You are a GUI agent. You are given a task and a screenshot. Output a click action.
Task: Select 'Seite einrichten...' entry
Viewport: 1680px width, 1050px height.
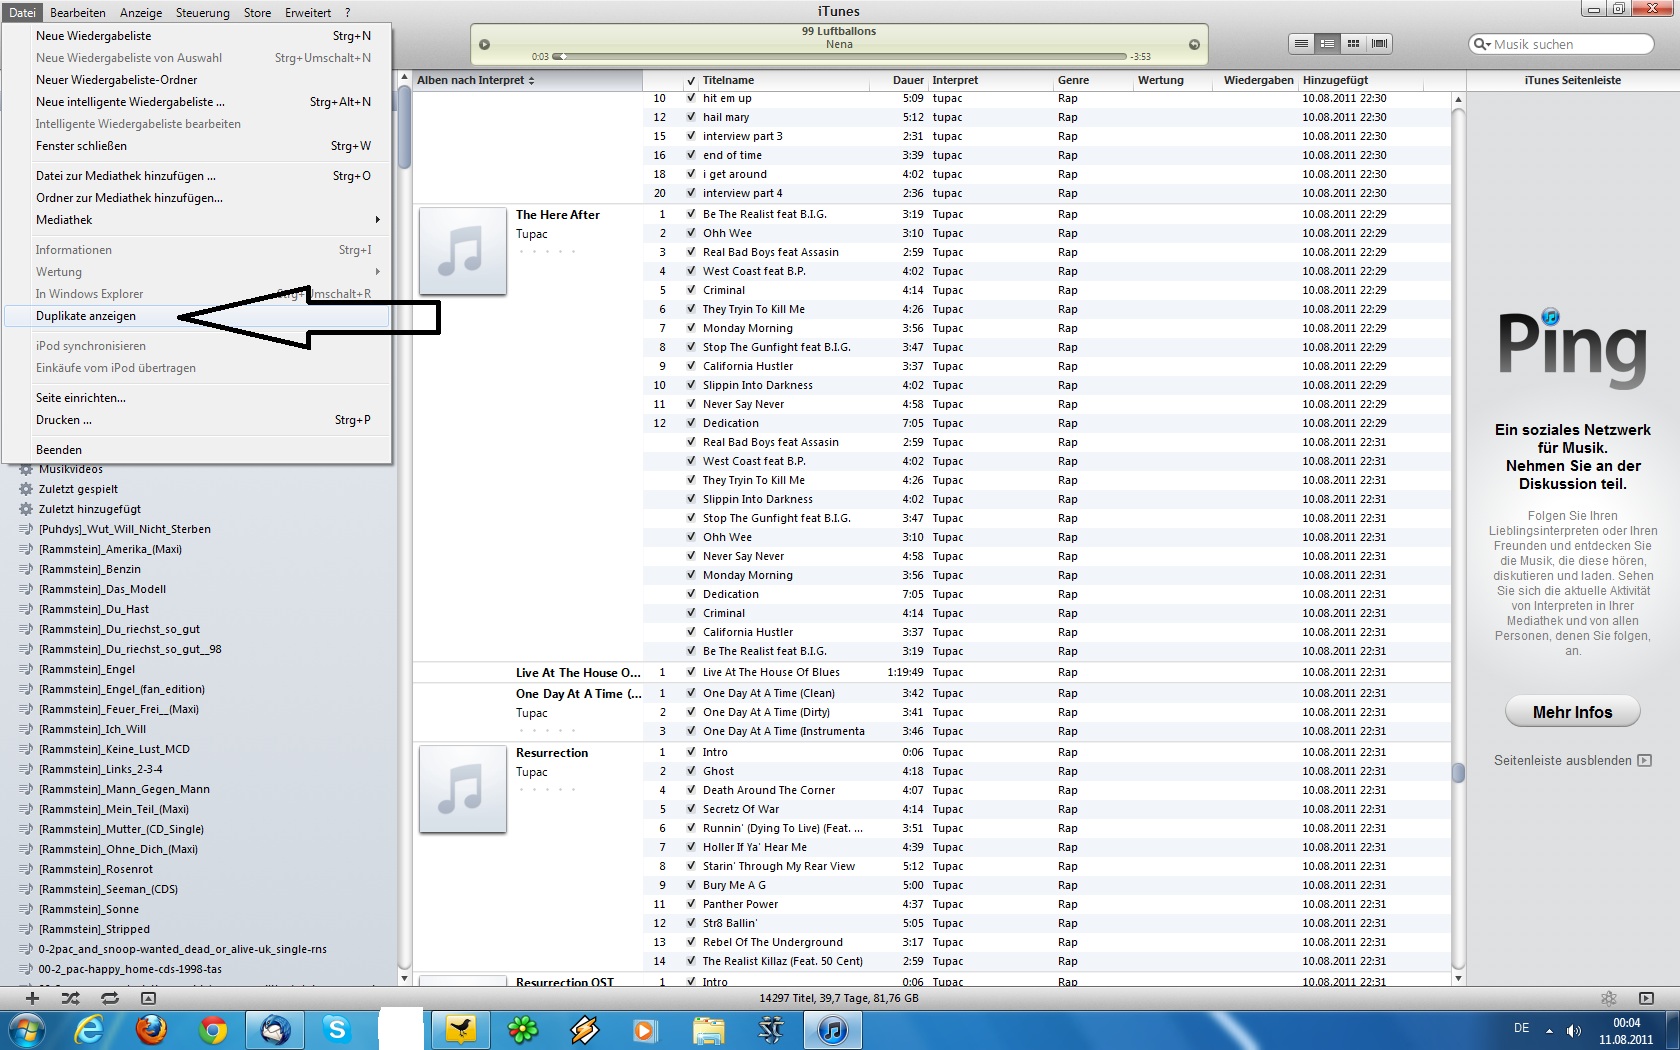pyautogui.click(x=197, y=398)
